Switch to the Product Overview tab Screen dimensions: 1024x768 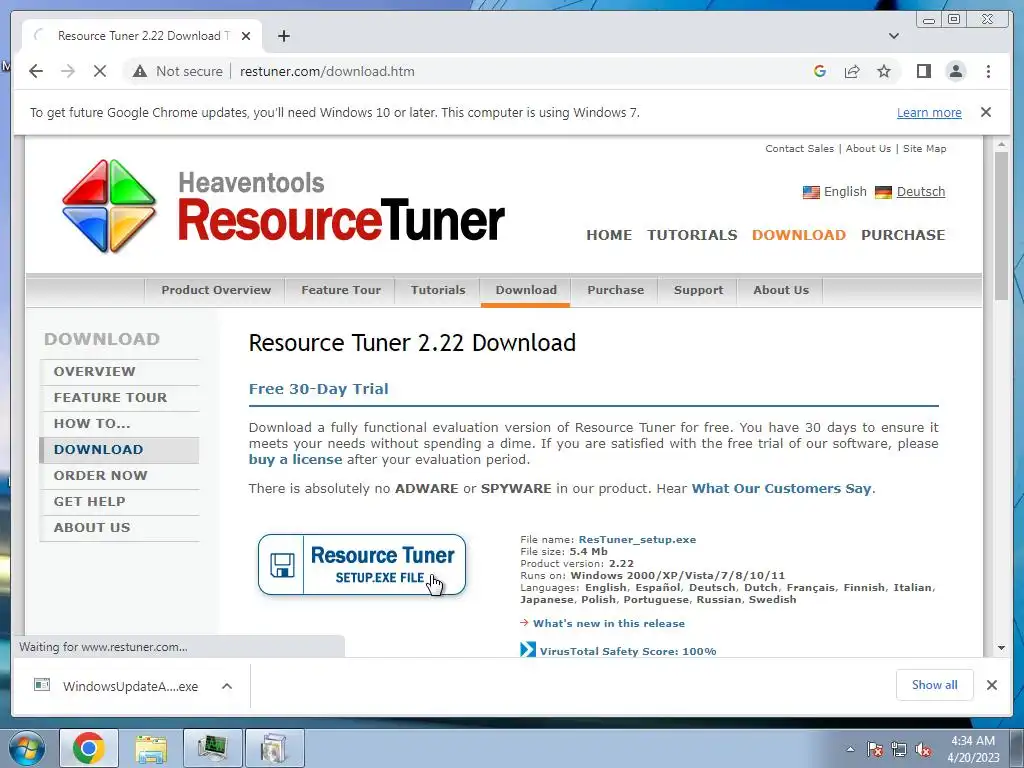point(216,290)
